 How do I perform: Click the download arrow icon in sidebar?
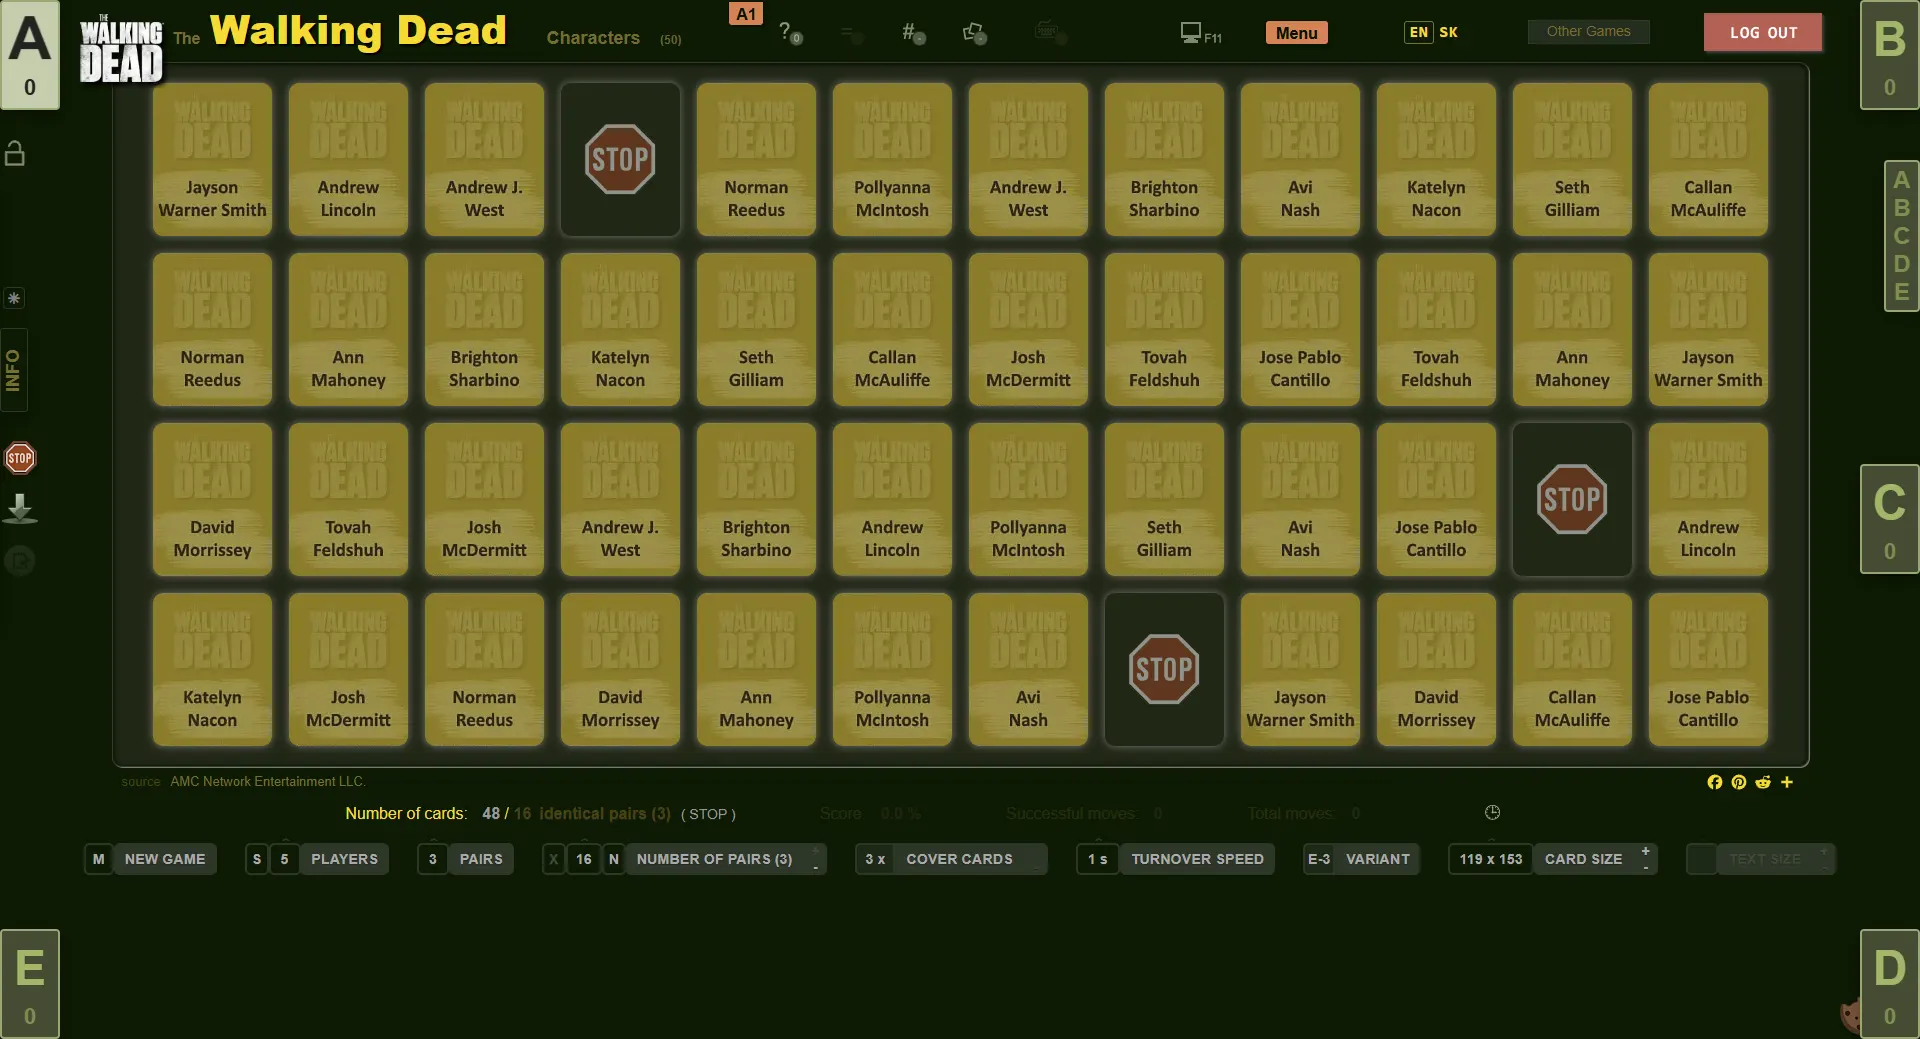20,509
